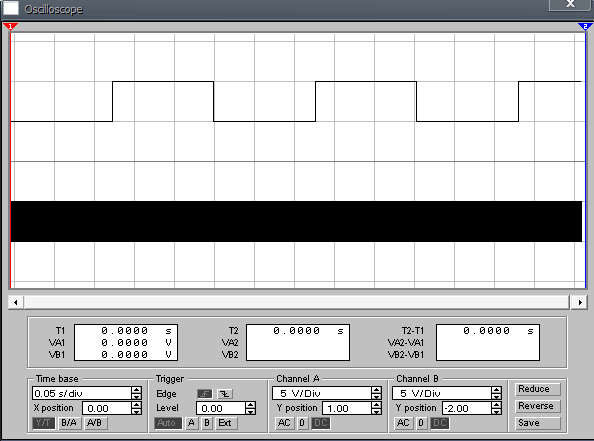Decrease Channel B Y position
The image size is (594, 441).
[x=496, y=411]
